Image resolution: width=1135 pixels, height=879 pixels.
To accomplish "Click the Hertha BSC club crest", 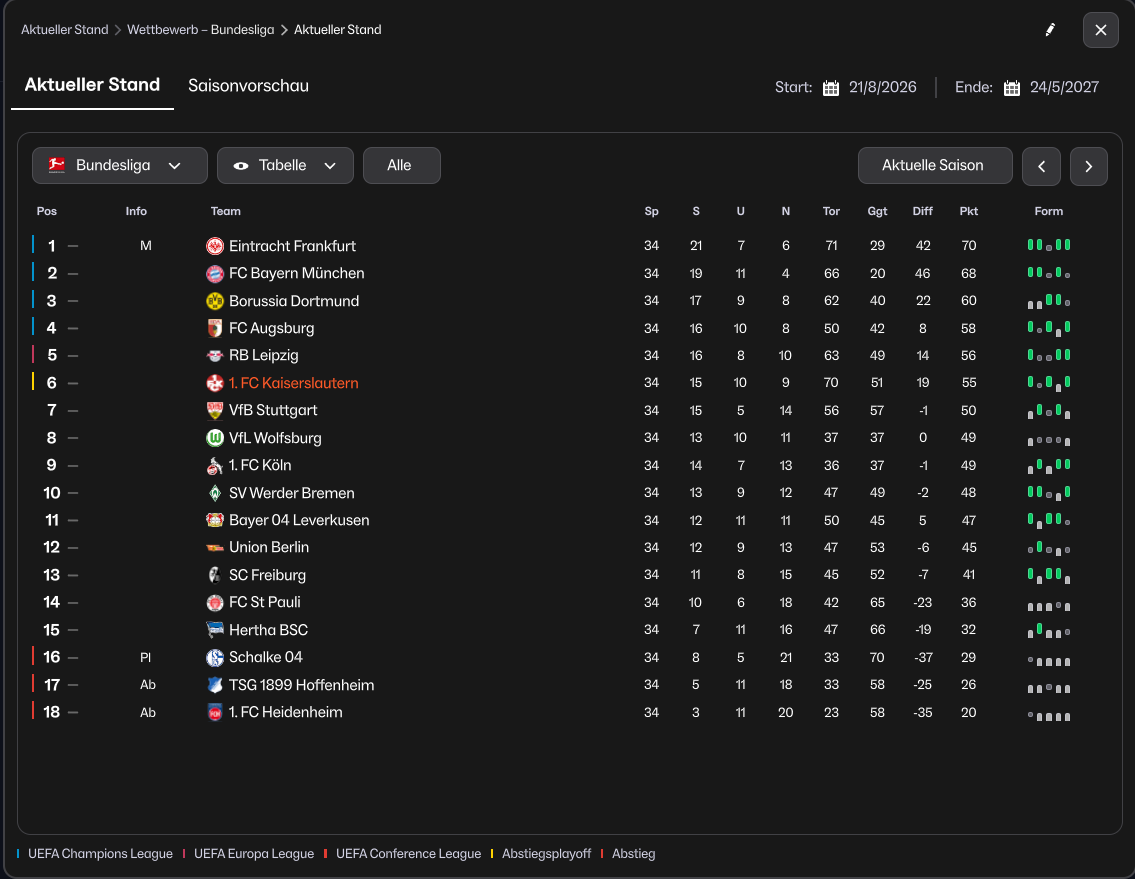I will point(215,630).
